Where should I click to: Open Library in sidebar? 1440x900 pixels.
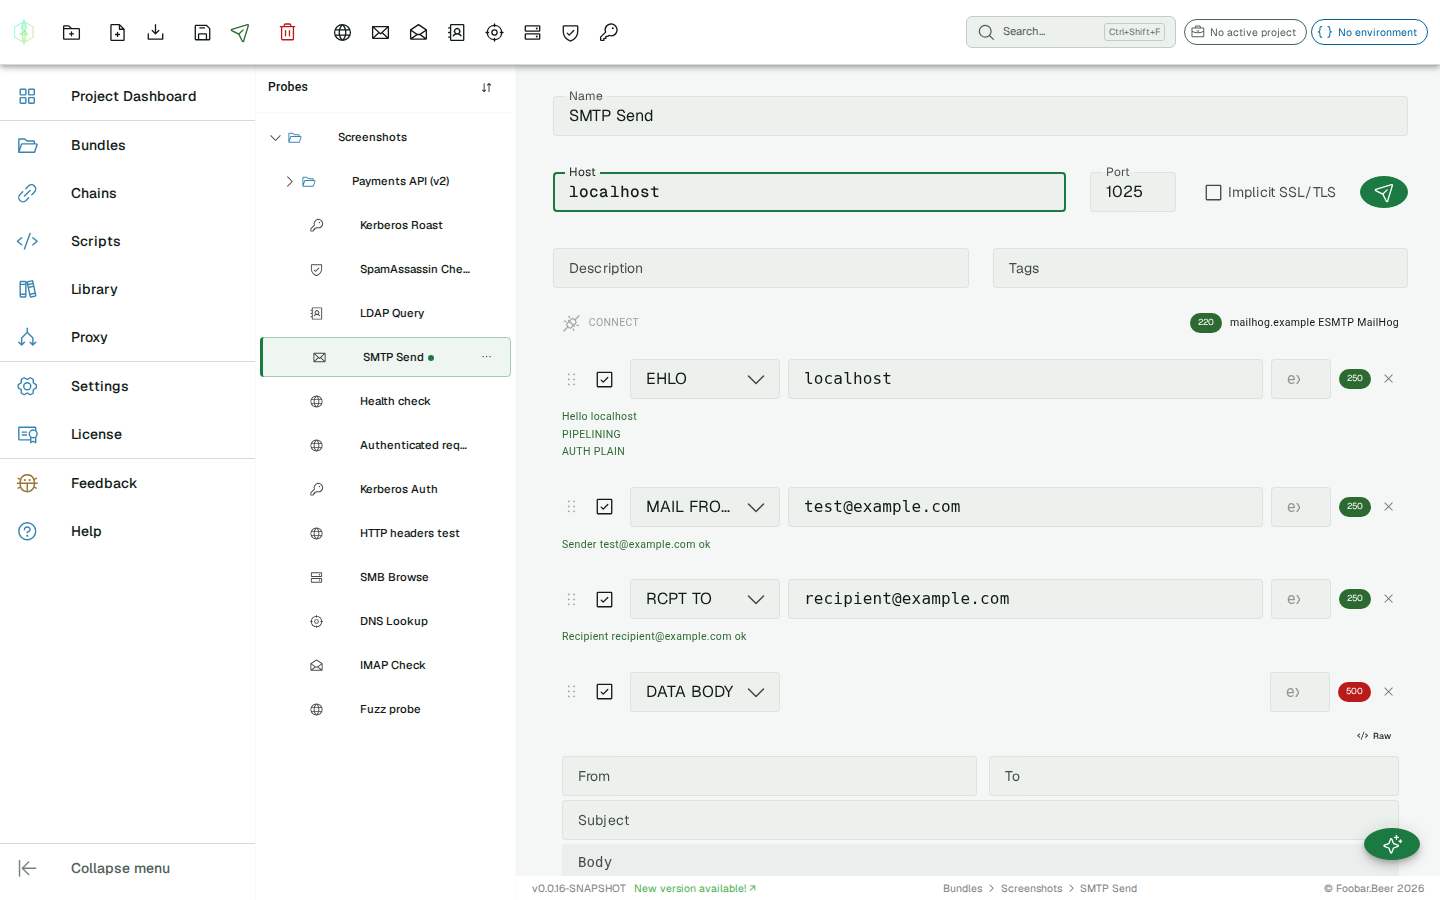pyautogui.click(x=128, y=289)
